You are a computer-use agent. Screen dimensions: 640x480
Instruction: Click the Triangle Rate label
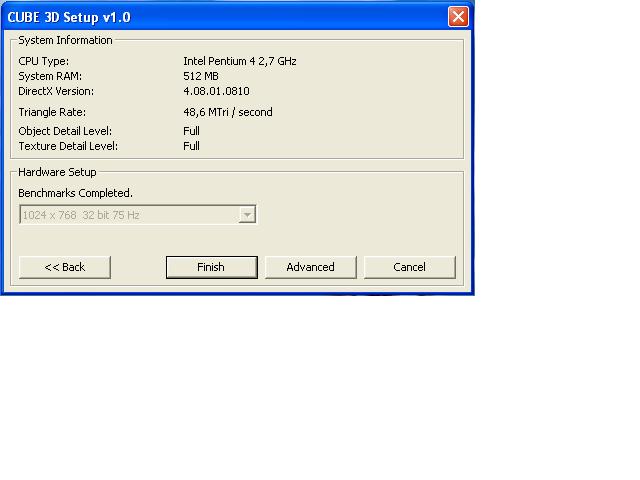52,113
